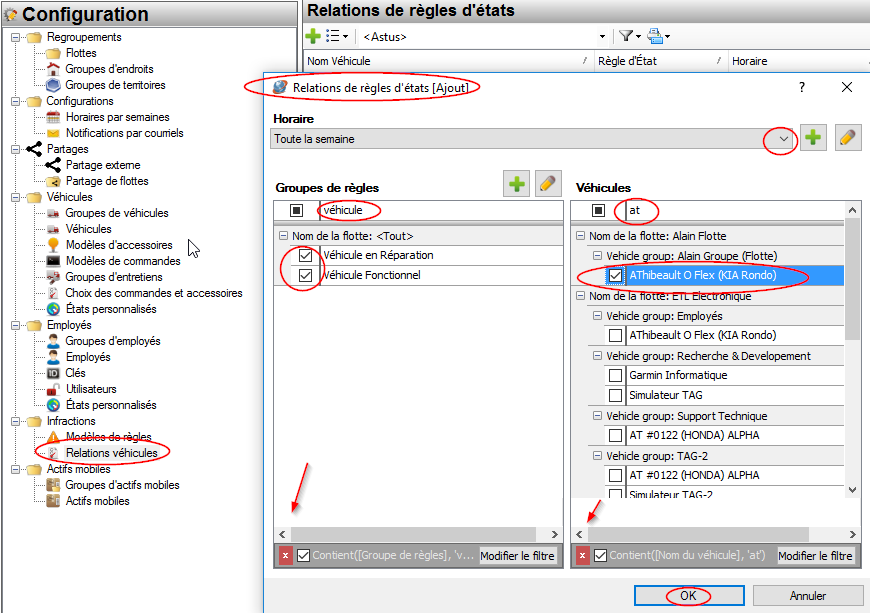The width and height of the screenshot is (870, 613).
Task: Select Horaires par semaines tree item
Action: click(x=117, y=117)
